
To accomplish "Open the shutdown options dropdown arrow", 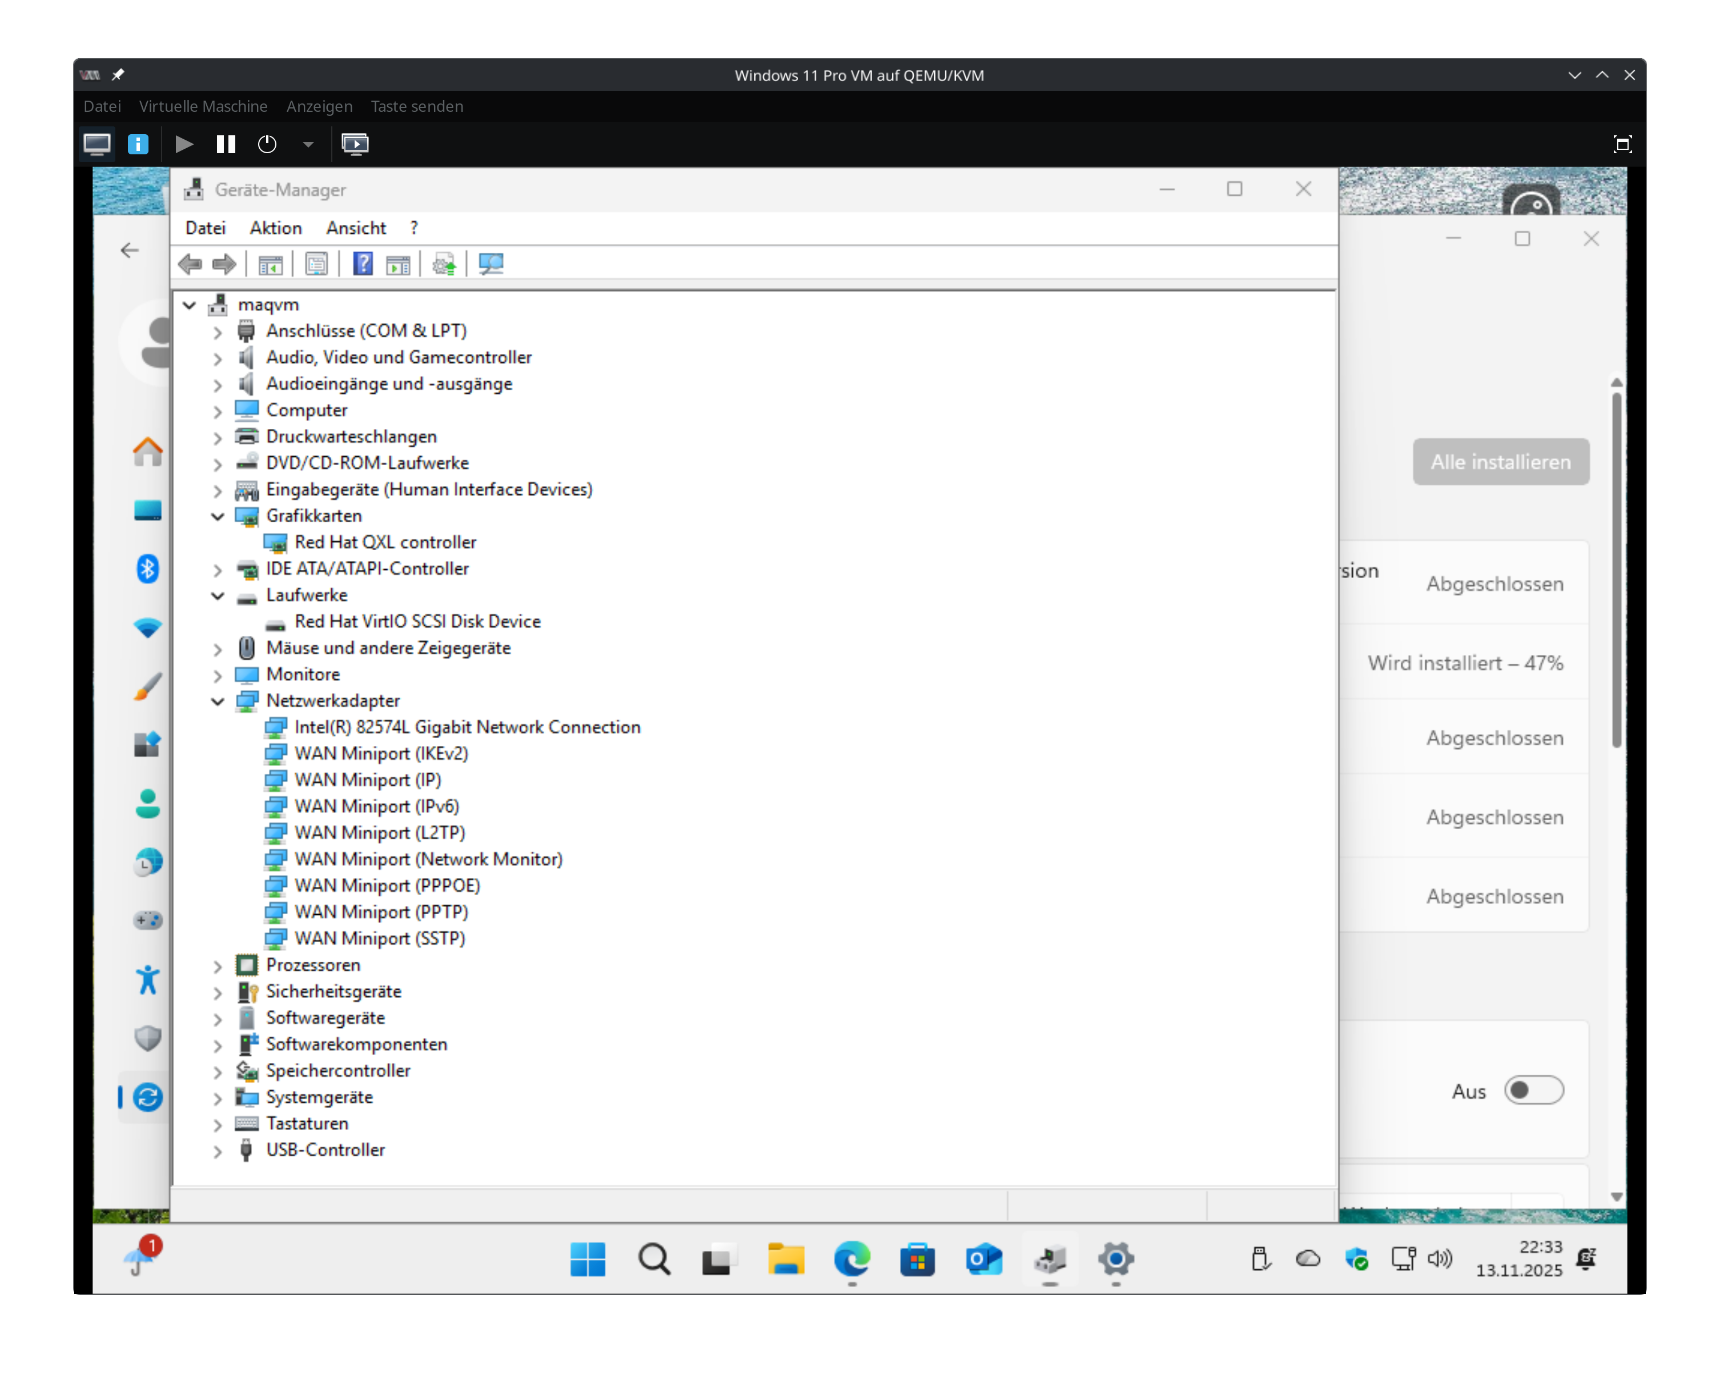I will click(x=308, y=145).
